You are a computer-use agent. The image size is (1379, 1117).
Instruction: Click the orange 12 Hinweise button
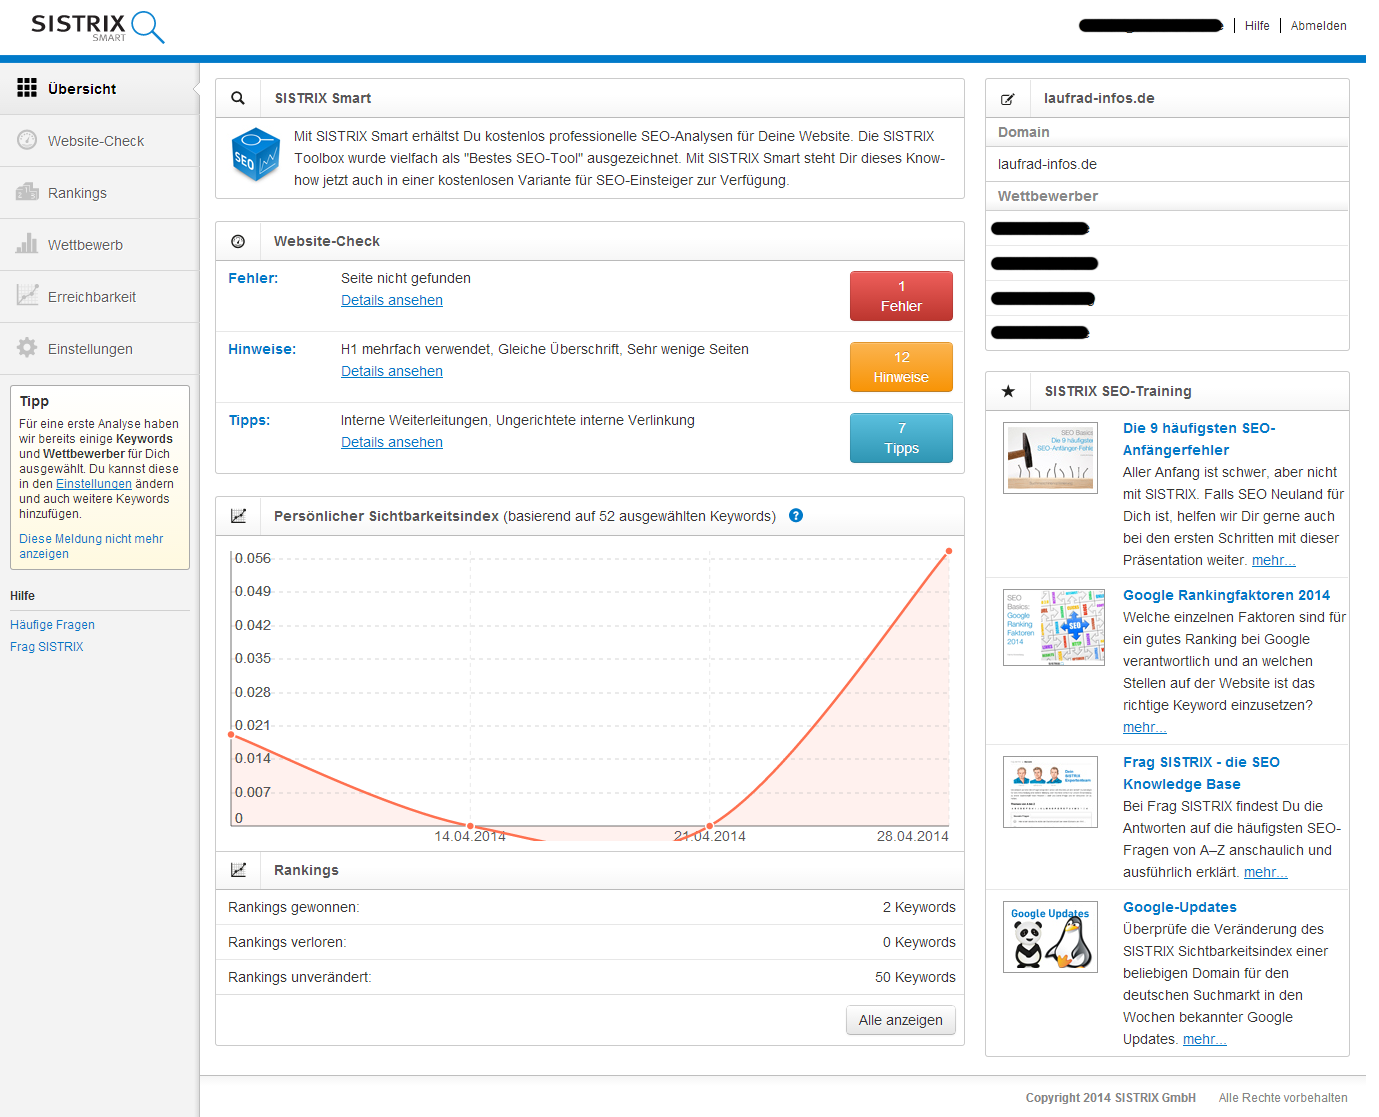pos(901,367)
